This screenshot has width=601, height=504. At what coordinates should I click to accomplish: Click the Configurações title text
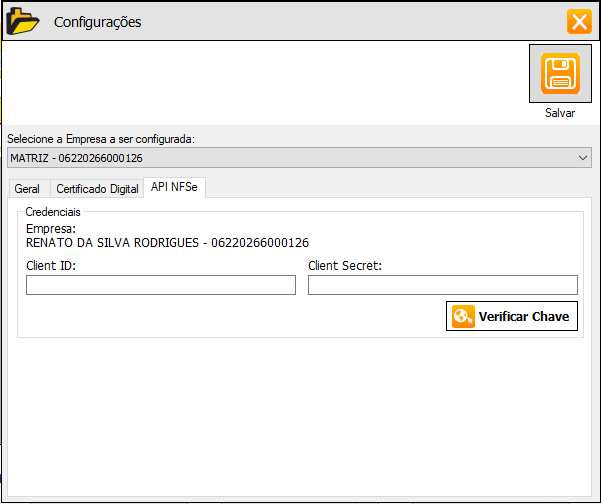point(97,22)
